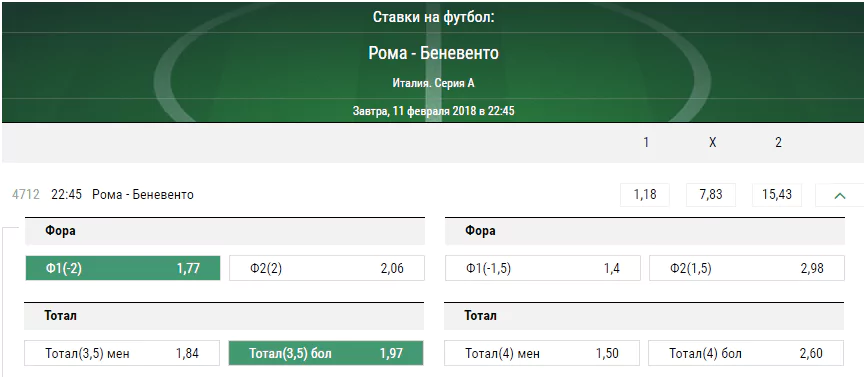The height and width of the screenshot is (377, 864).
Task: Select draw odds 7,83
Action: click(x=711, y=195)
